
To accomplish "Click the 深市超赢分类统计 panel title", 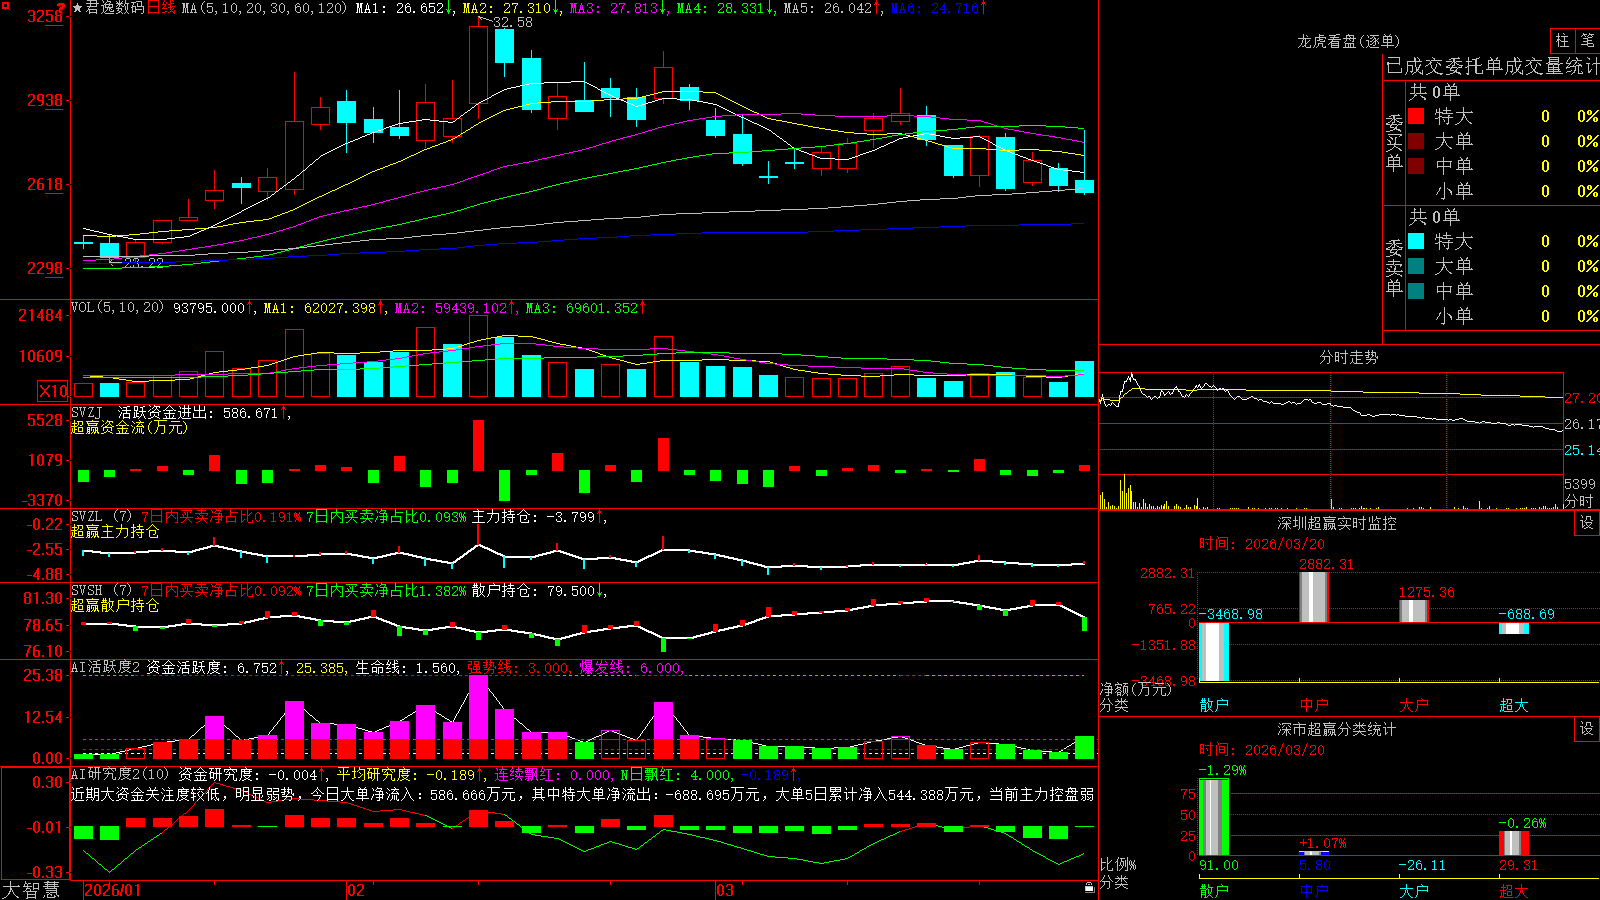I will (1337, 729).
